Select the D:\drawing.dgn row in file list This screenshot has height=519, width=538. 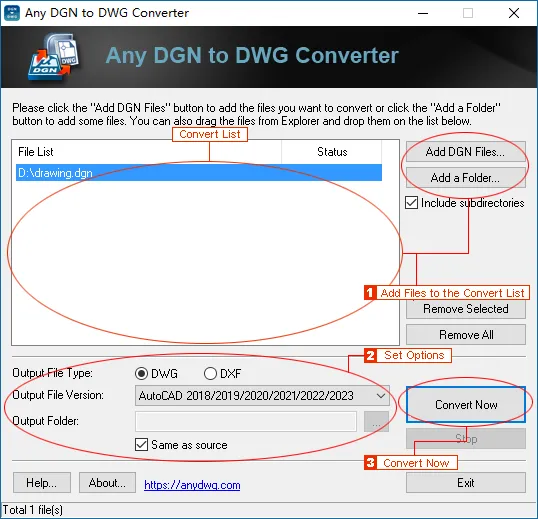[199, 173]
